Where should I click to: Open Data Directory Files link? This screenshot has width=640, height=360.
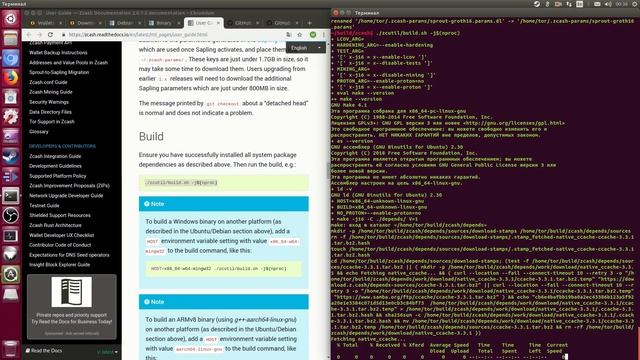tap(50, 112)
